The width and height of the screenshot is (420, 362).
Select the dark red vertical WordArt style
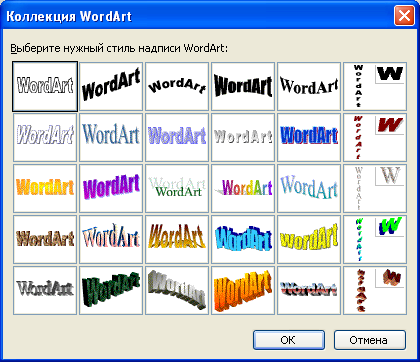tap(375, 137)
